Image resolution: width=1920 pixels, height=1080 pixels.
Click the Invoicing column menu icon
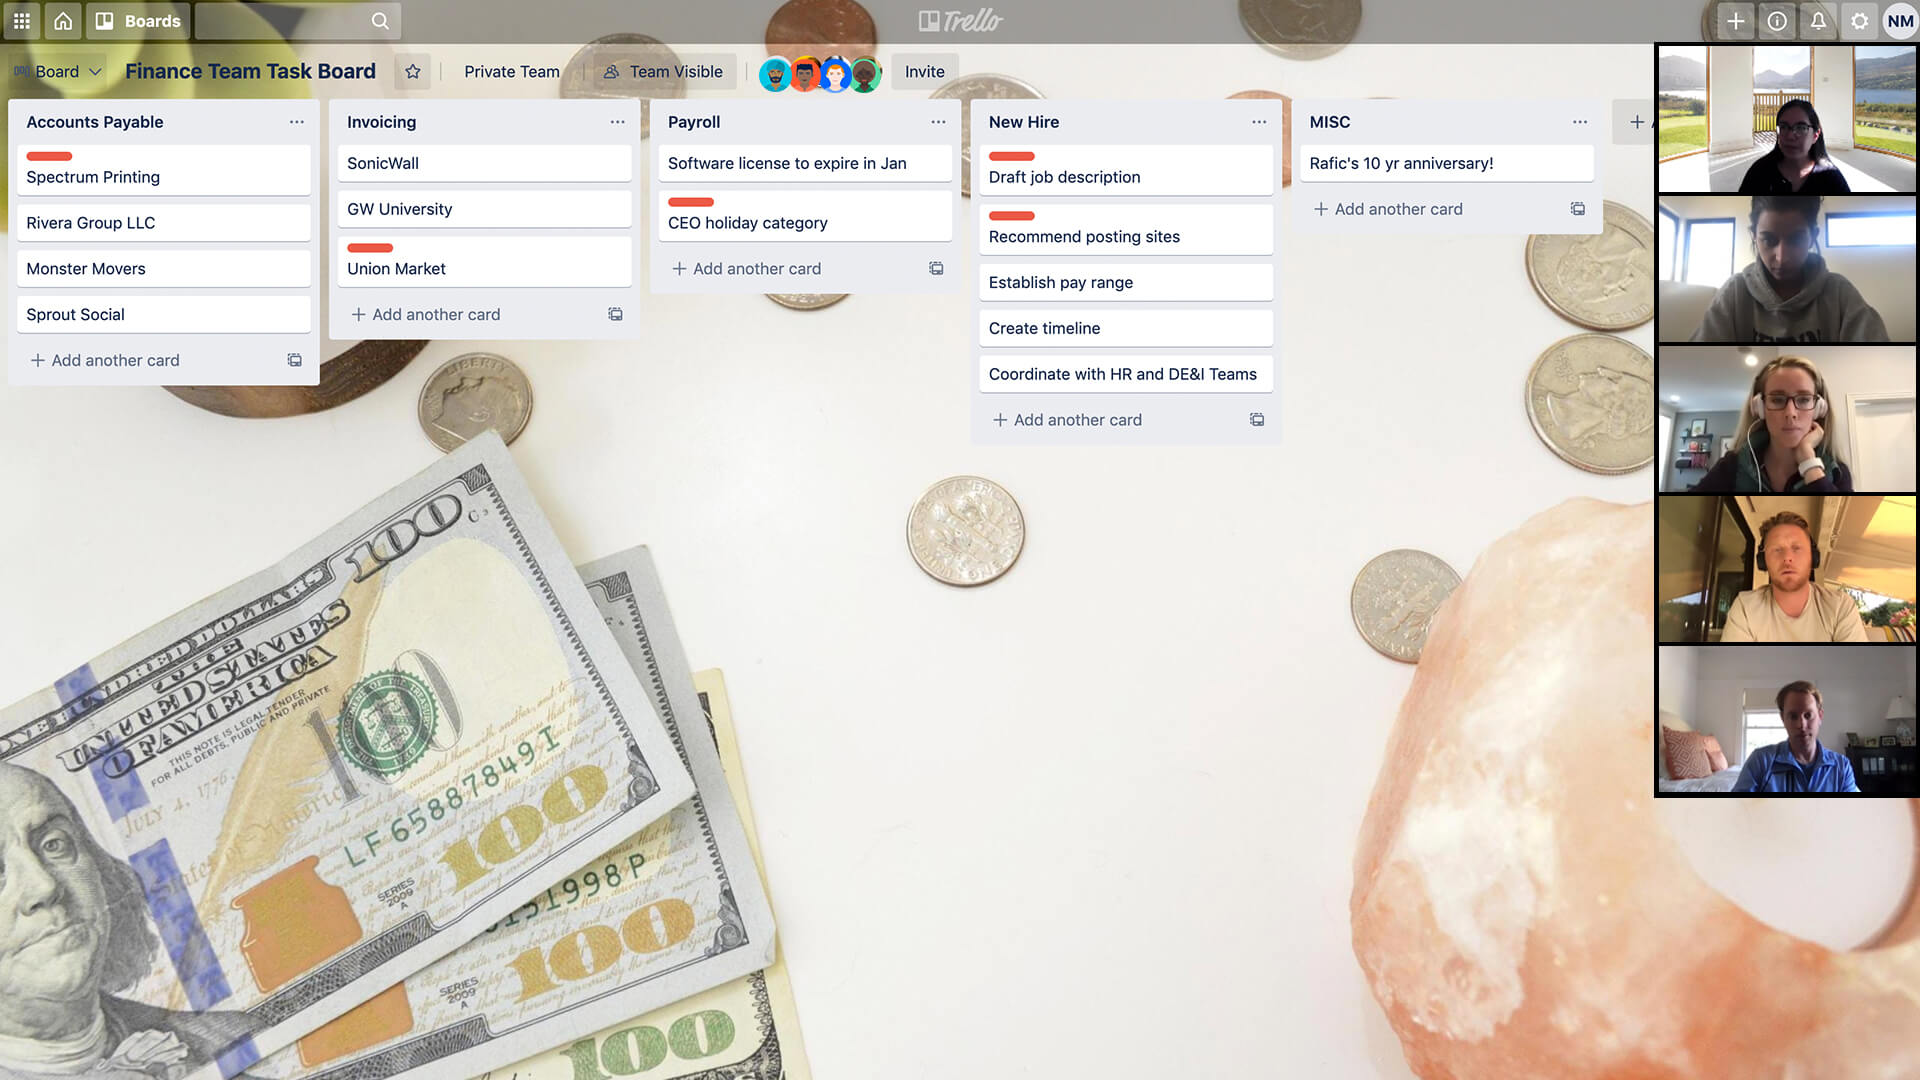tap(616, 121)
